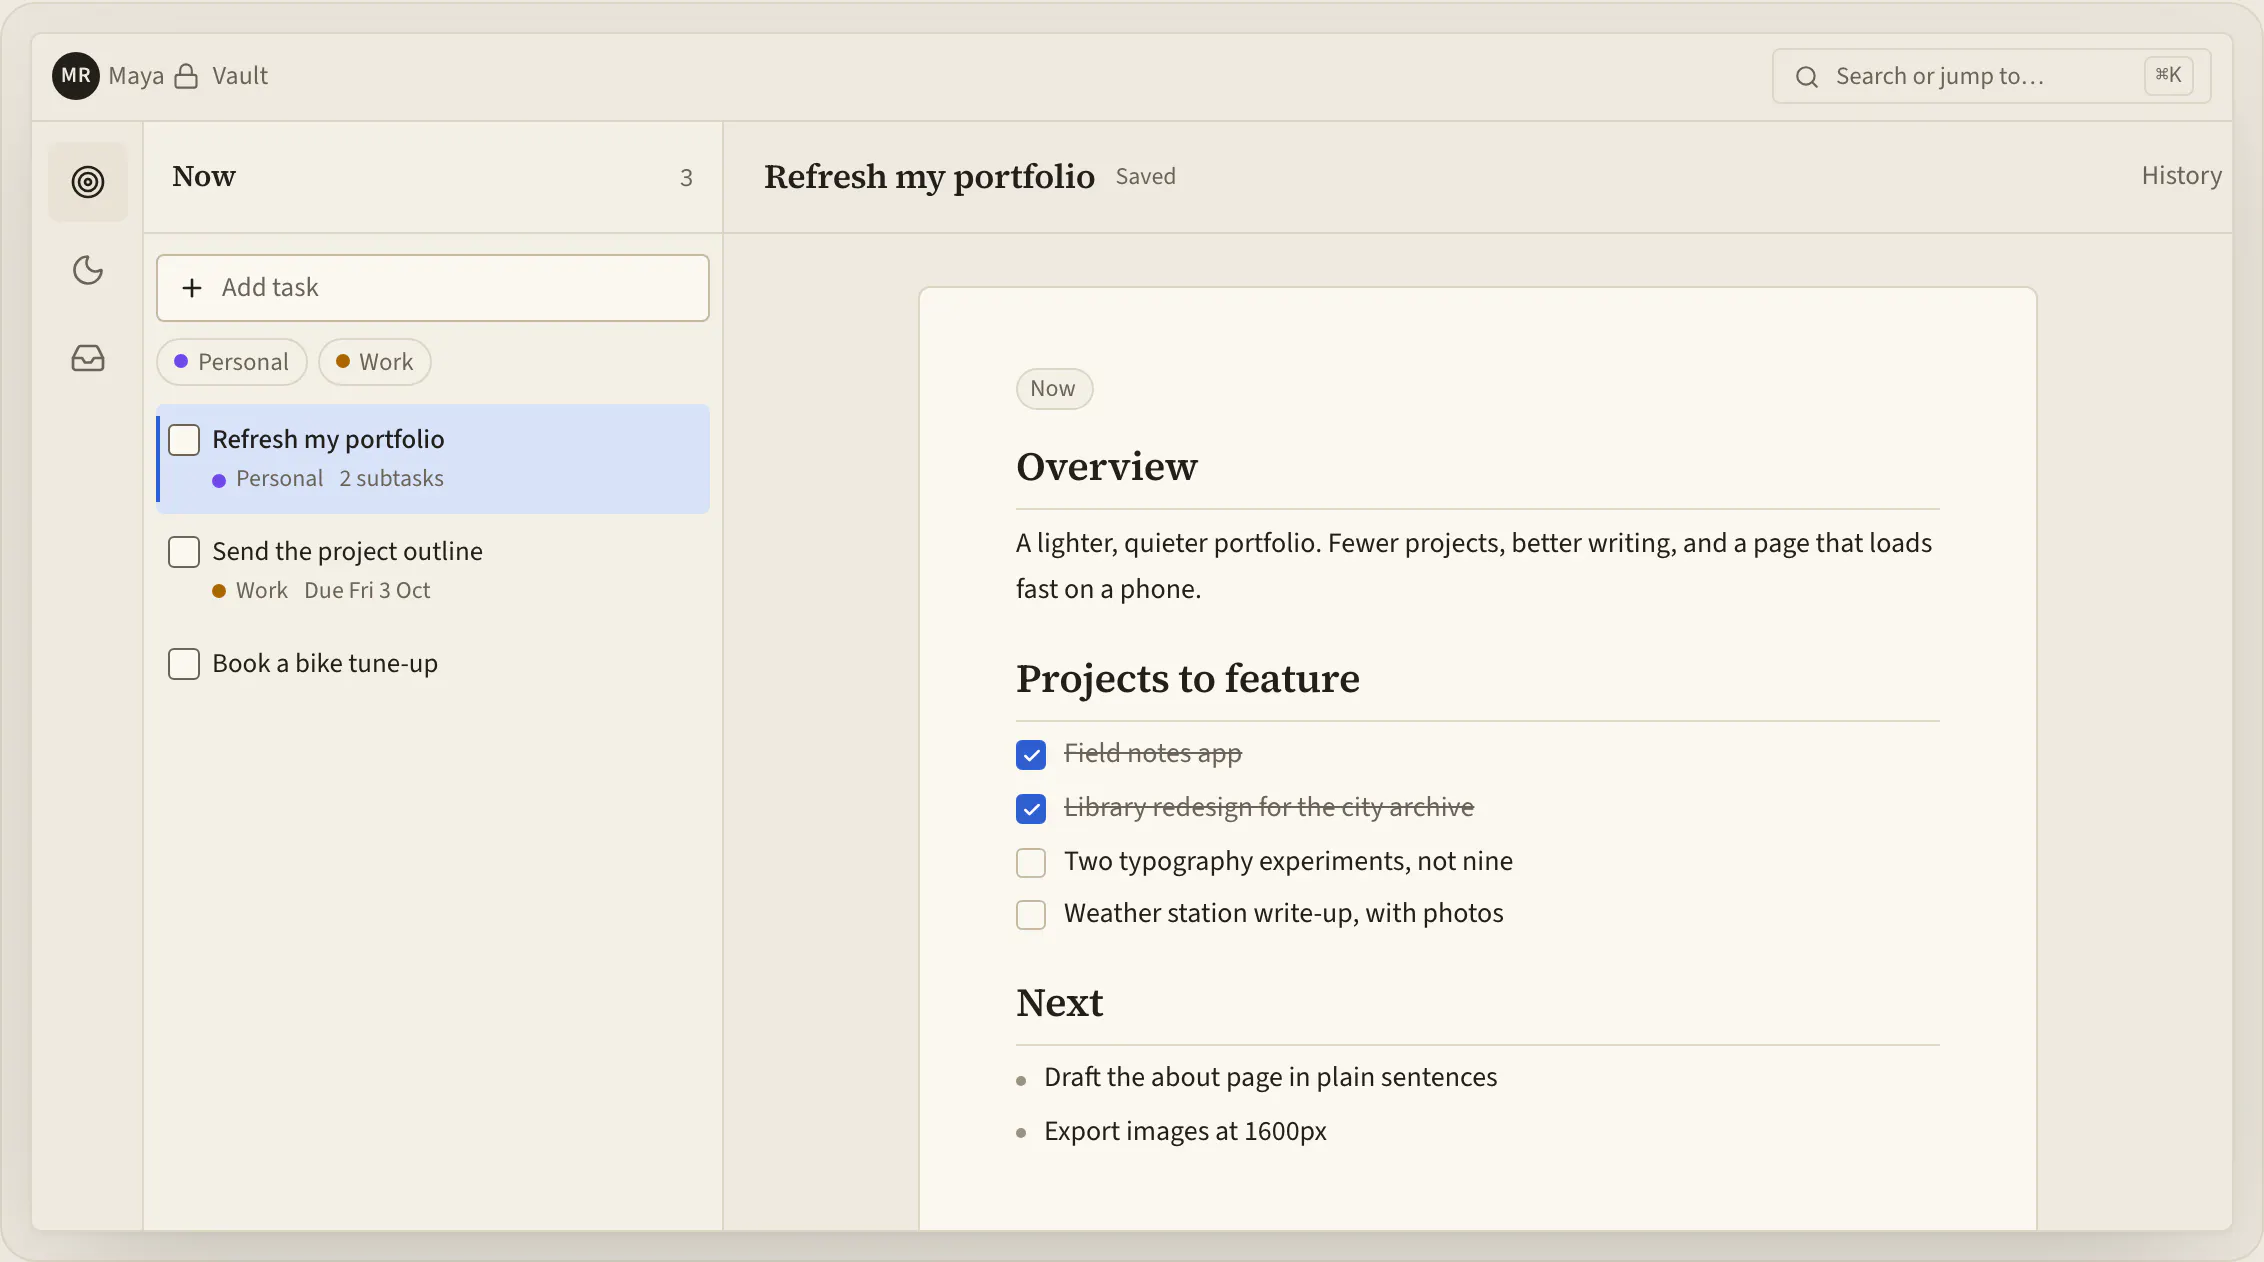Uncheck Library redesign for the city archive
The width and height of the screenshot is (2264, 1262).
click(x=1031, y=809)
